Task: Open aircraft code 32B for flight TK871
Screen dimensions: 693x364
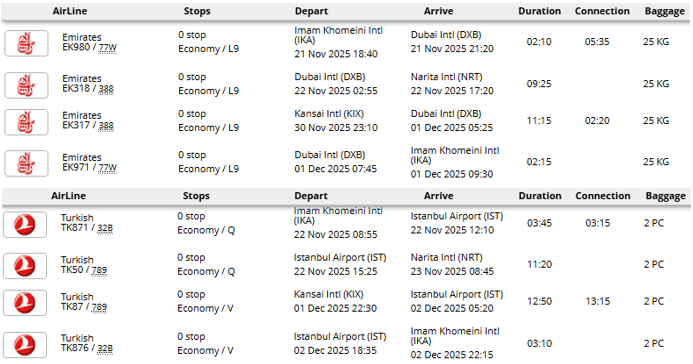Action: (105, 228)
